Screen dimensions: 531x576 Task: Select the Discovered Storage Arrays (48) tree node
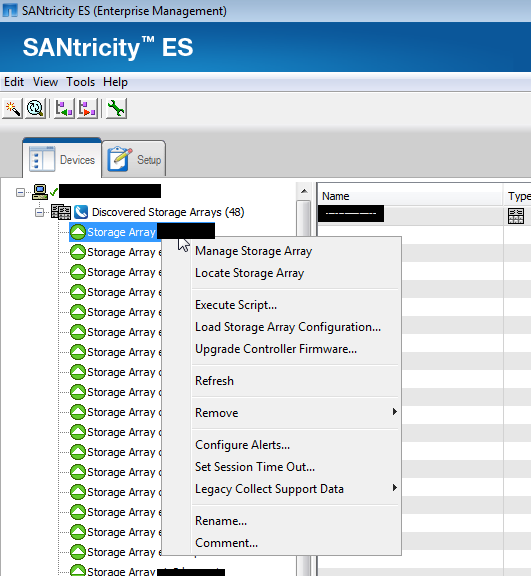pos(168,212)
